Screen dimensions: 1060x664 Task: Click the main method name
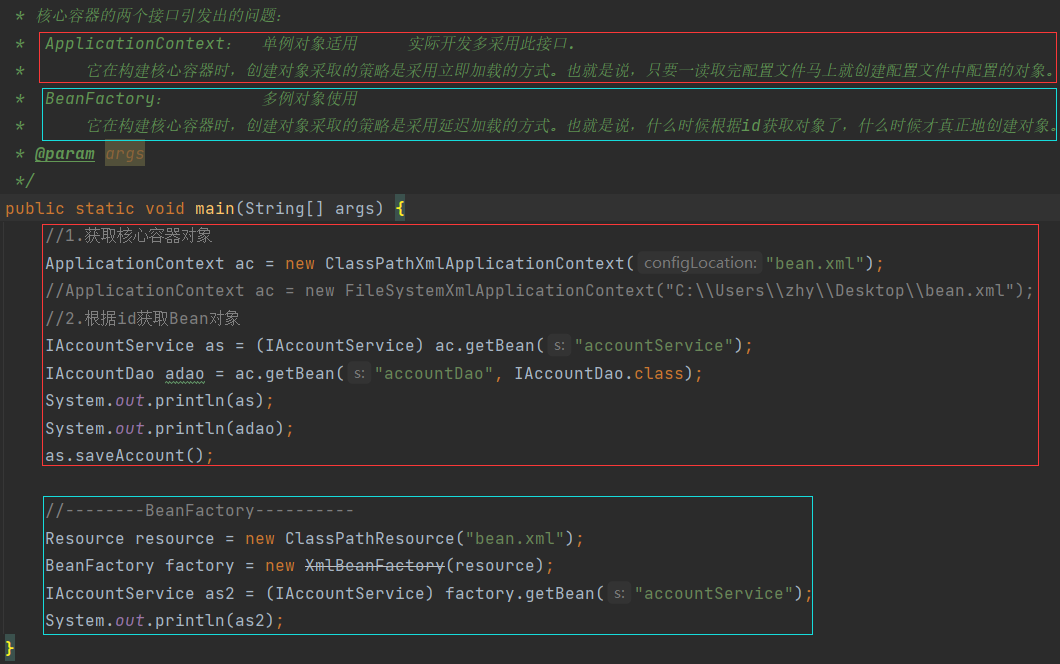214,208
